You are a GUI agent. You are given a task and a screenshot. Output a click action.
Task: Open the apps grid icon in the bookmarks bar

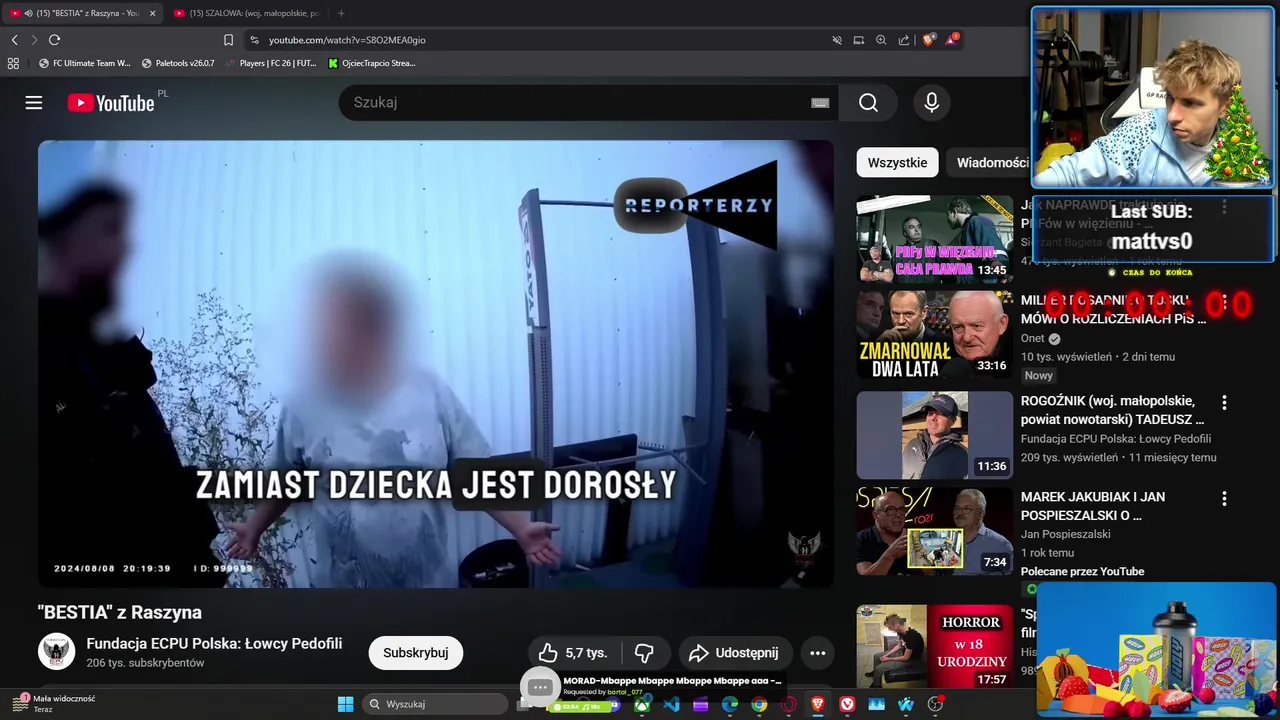(13, 63)
